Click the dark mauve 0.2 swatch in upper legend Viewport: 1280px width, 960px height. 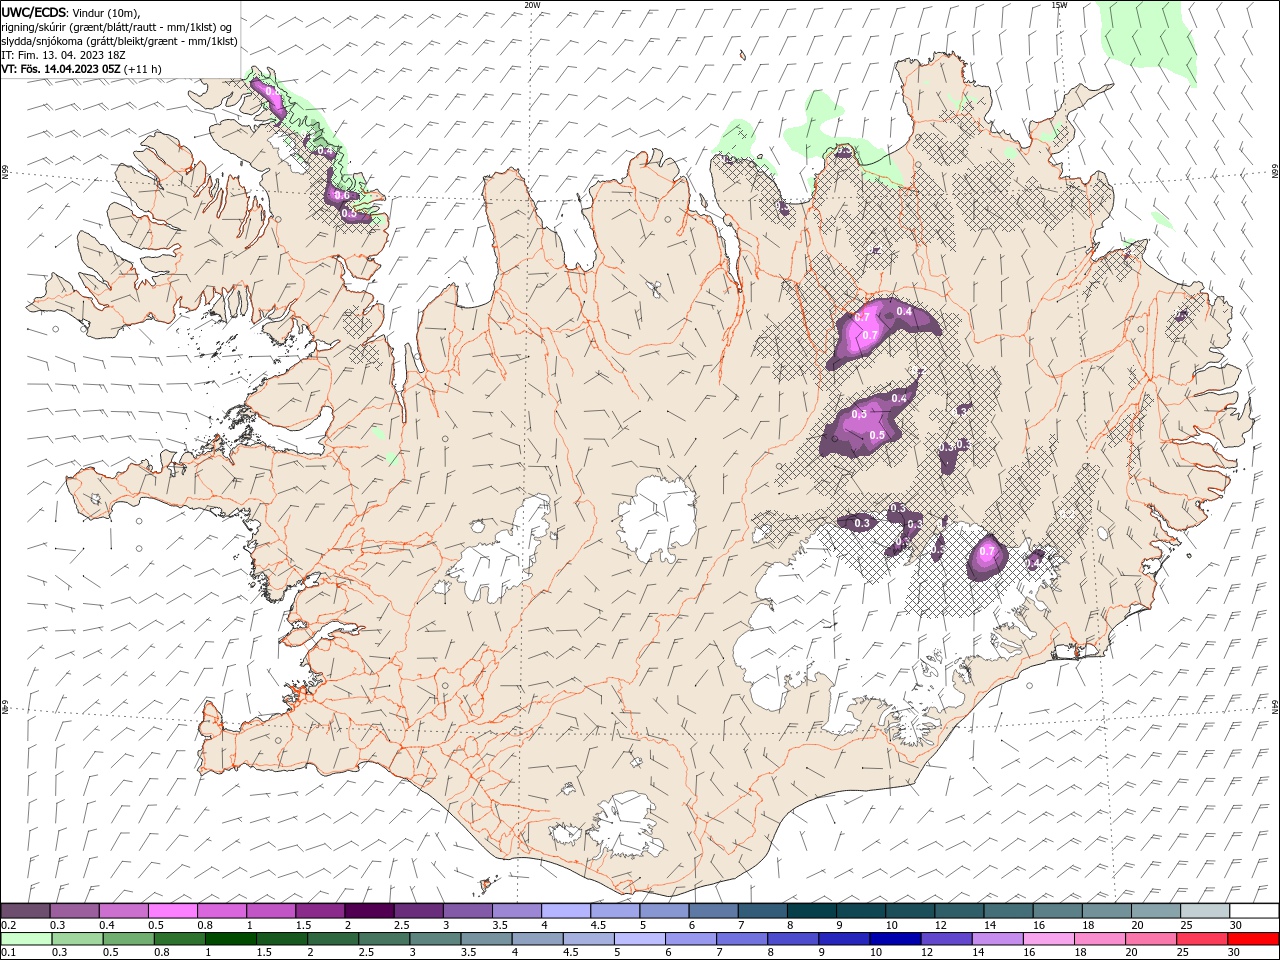[x=25, y=911]
